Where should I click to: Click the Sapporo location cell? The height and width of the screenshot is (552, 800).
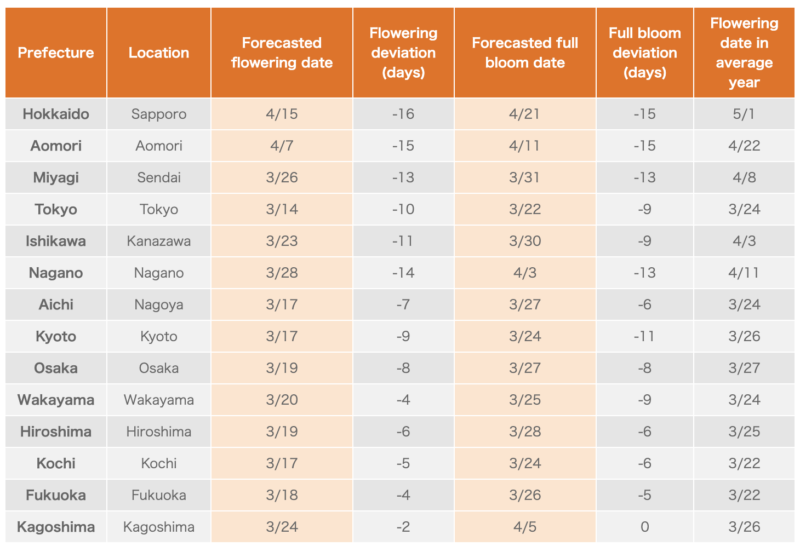pos(159,114)
